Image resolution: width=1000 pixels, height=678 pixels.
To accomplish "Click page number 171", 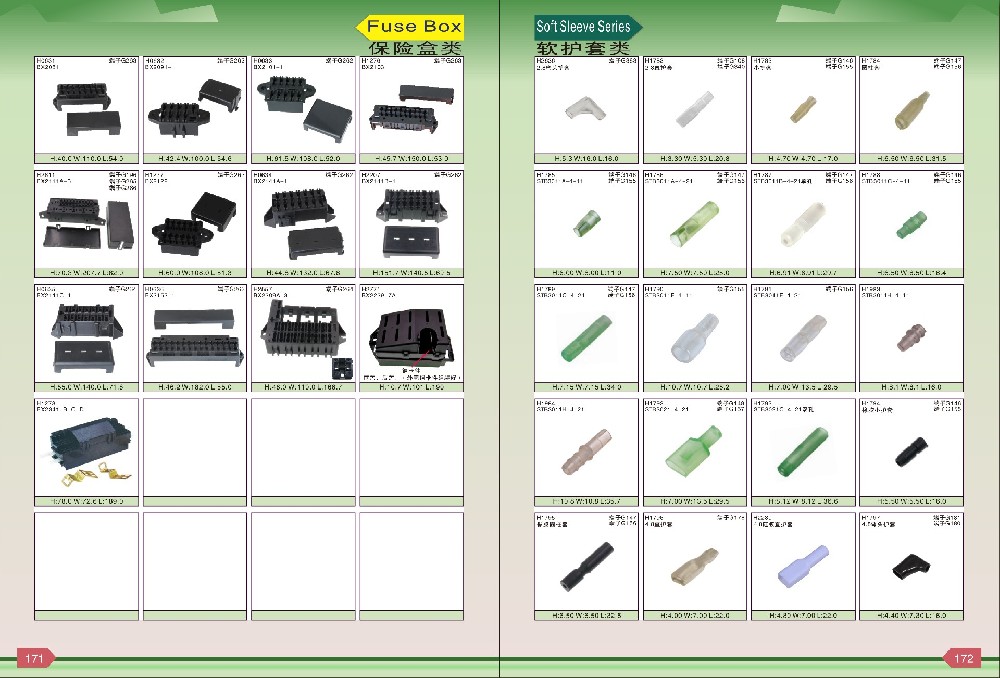I will pos(34,658).
